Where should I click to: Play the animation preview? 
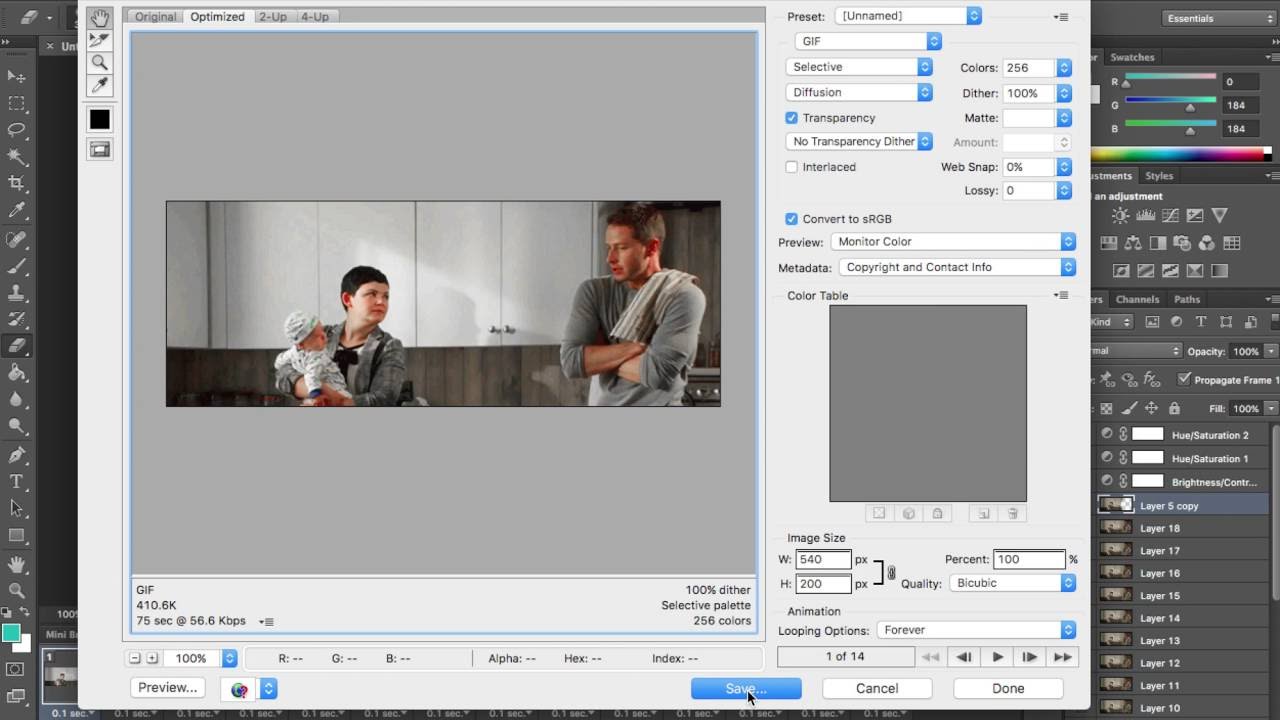click(997, 657)
